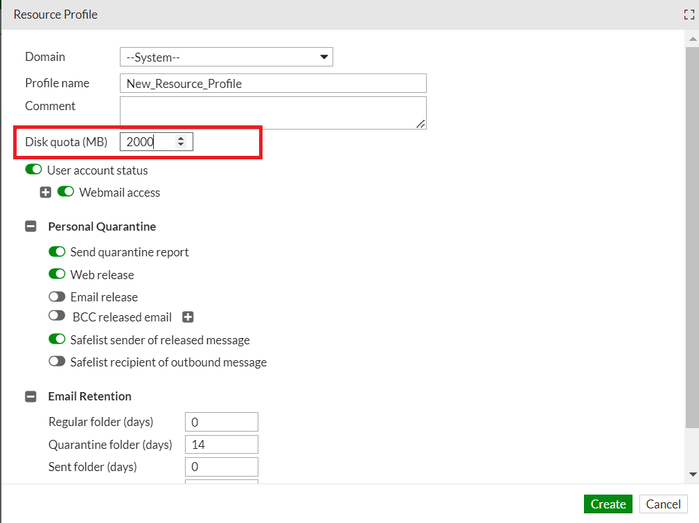
Task: Click the maximize dialog icon
Action: click(687, 15)
